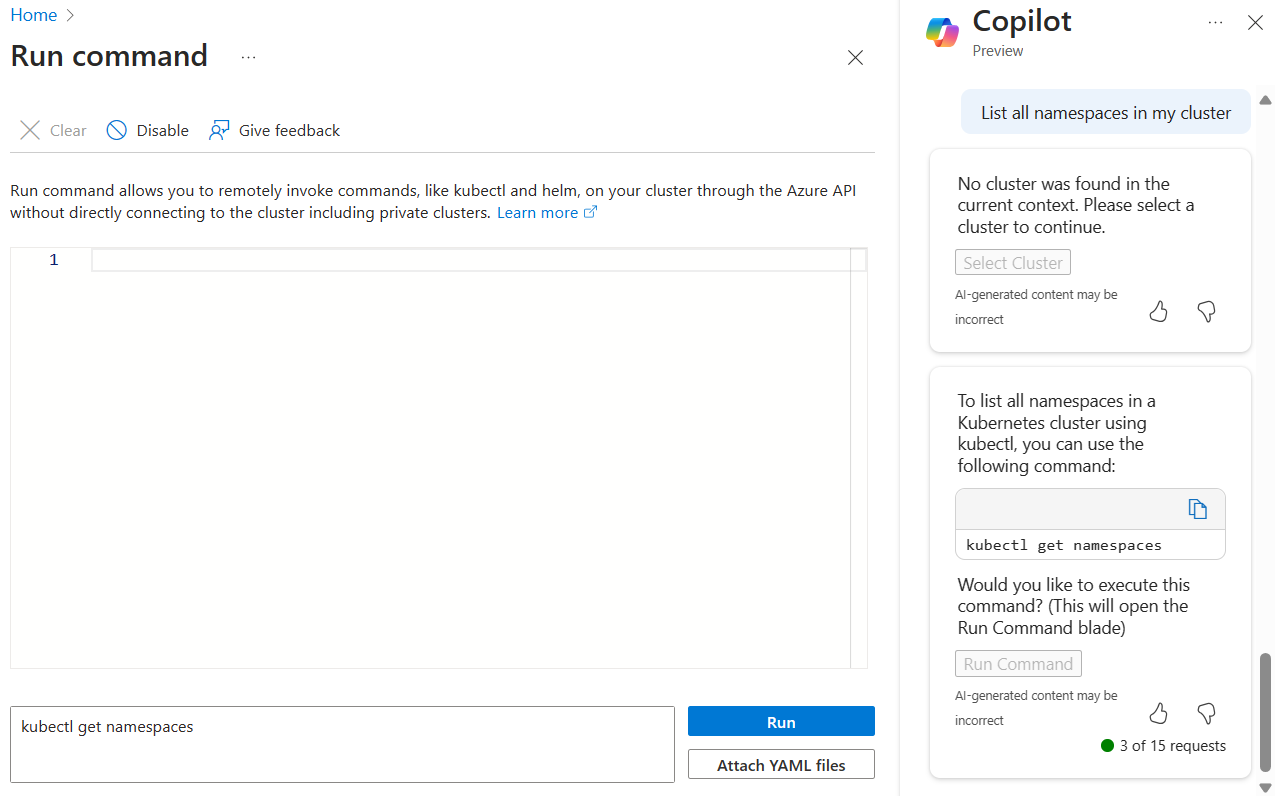Click the Clear toolbar button
The width and height of the screenshot is (1281, 796).
click(x=54, y=130)
